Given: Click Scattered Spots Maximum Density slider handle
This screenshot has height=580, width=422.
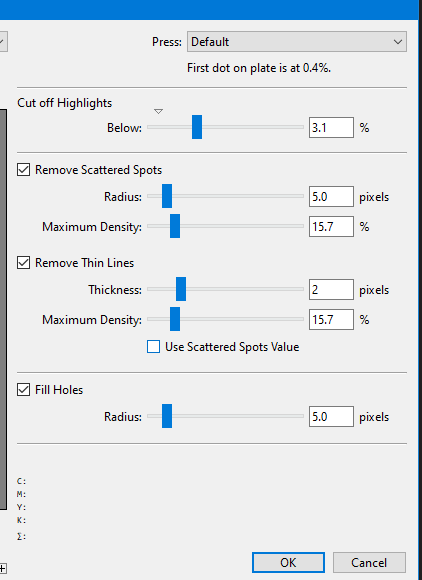Looking at the screenshot, I should point(175,226).
